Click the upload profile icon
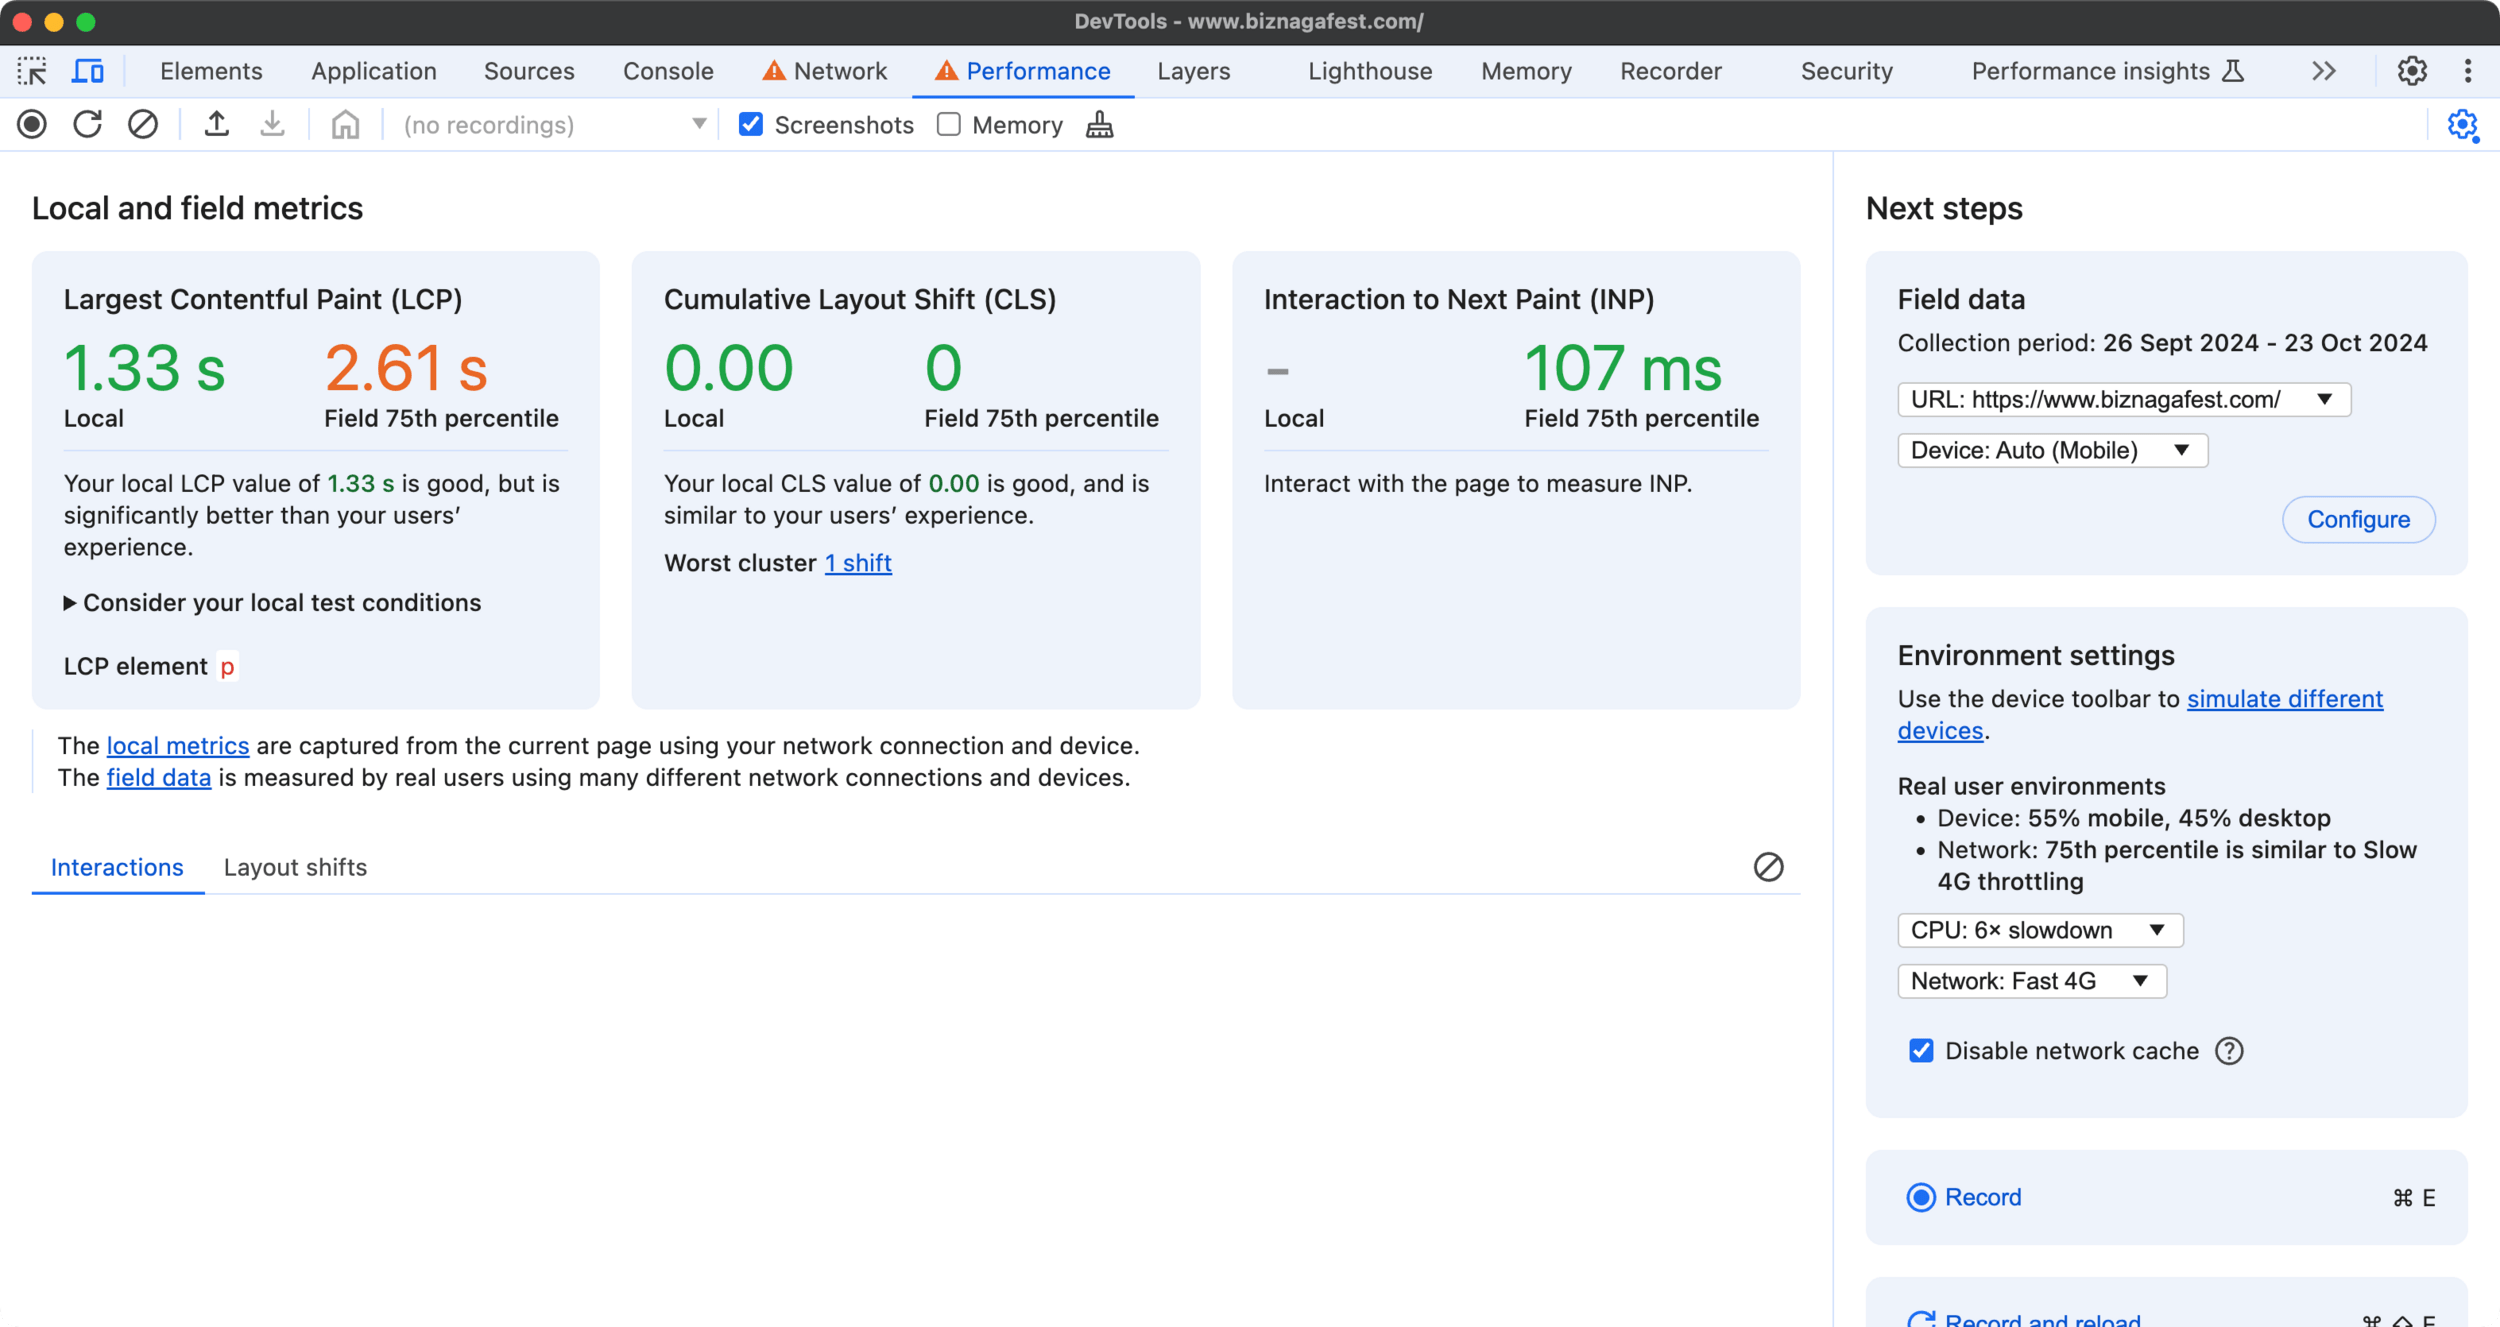The width and height of the screenshot is (2500, 1327). pyautogui.click(x=216, y=125)
